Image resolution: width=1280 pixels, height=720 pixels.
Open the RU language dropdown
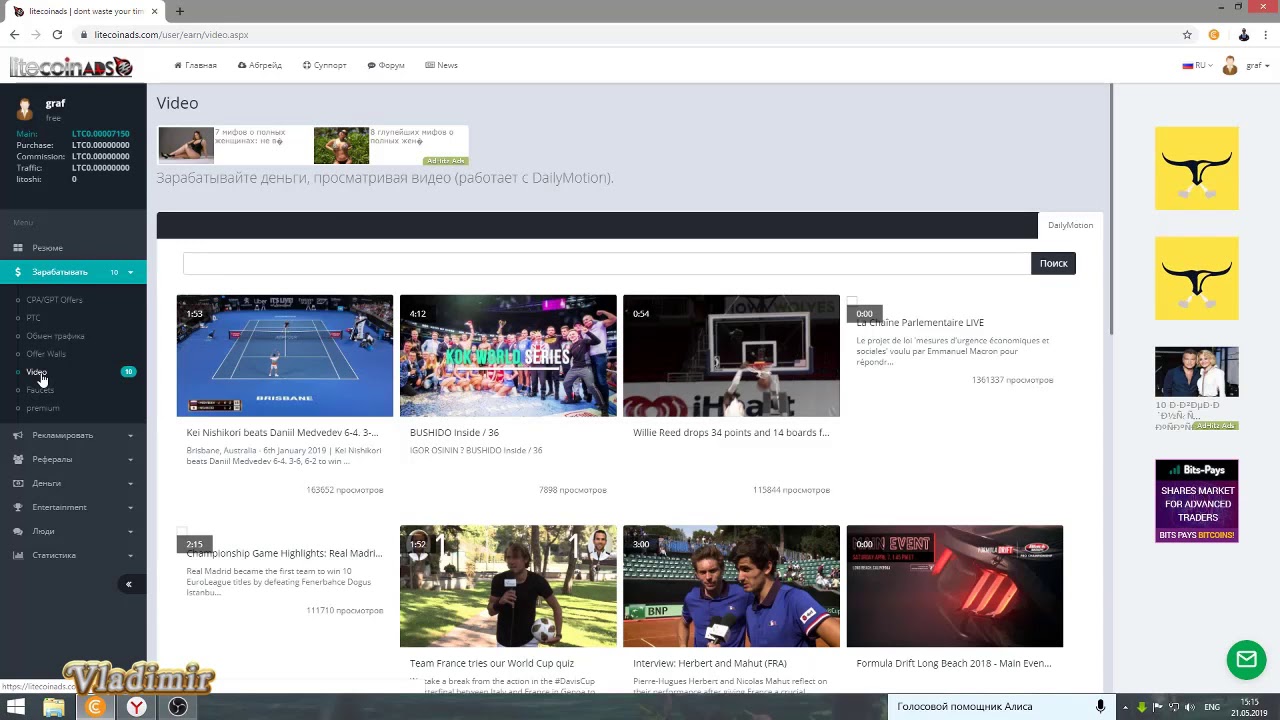[x=1197, y=65]
